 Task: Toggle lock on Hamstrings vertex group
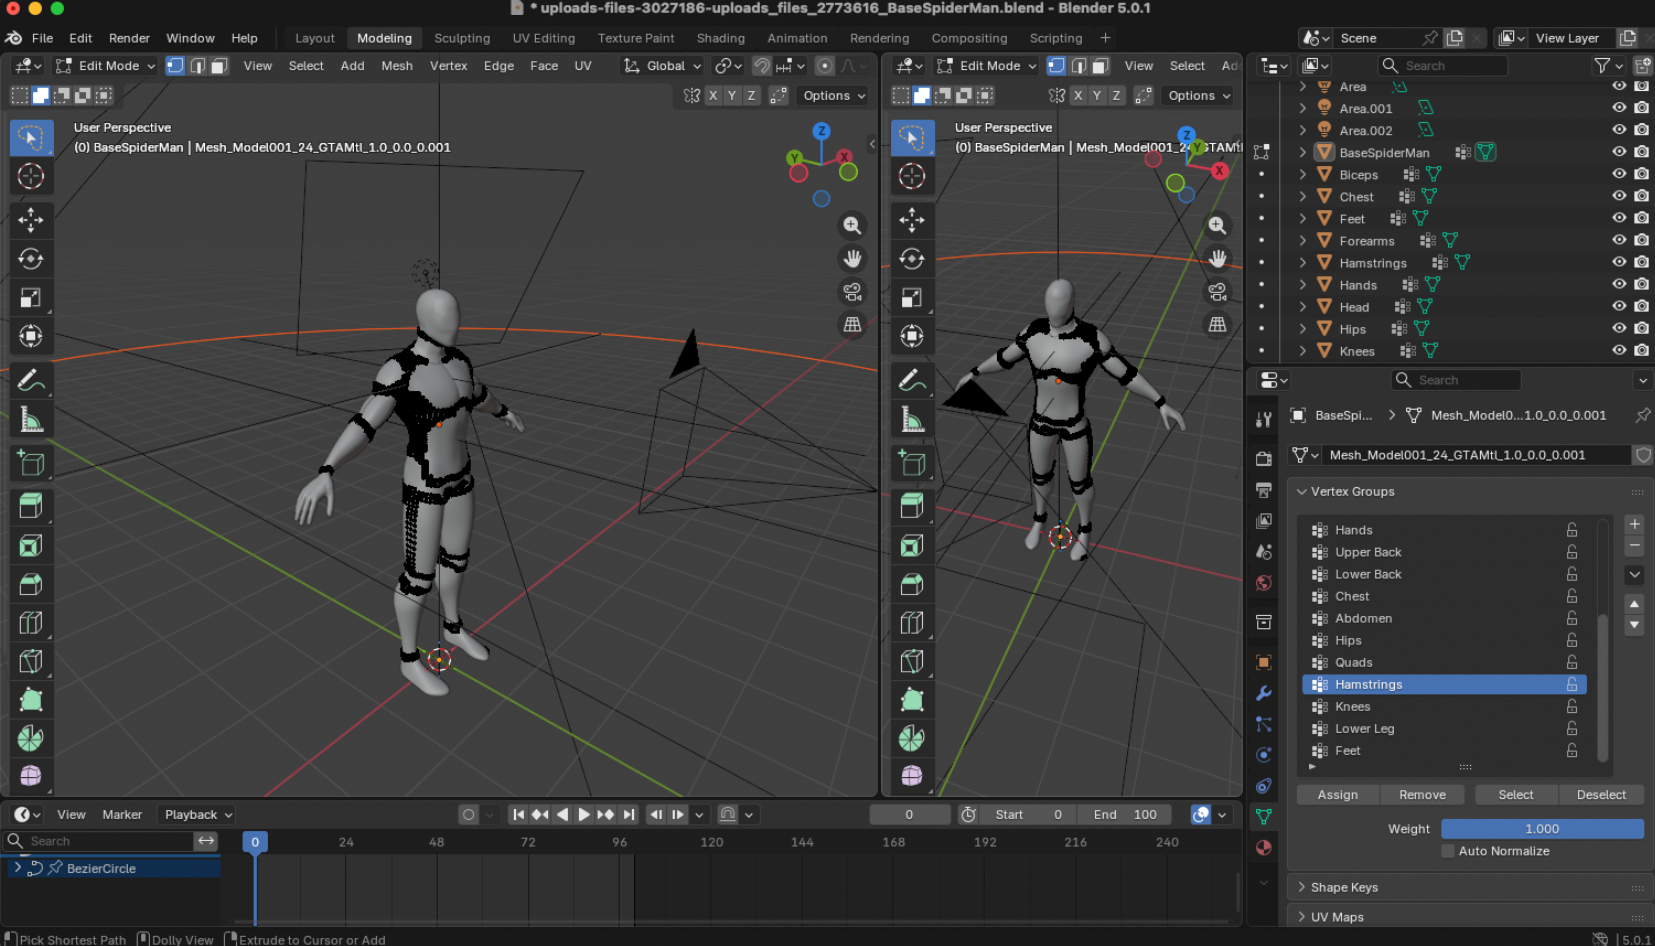click(x=1572, y=685)
